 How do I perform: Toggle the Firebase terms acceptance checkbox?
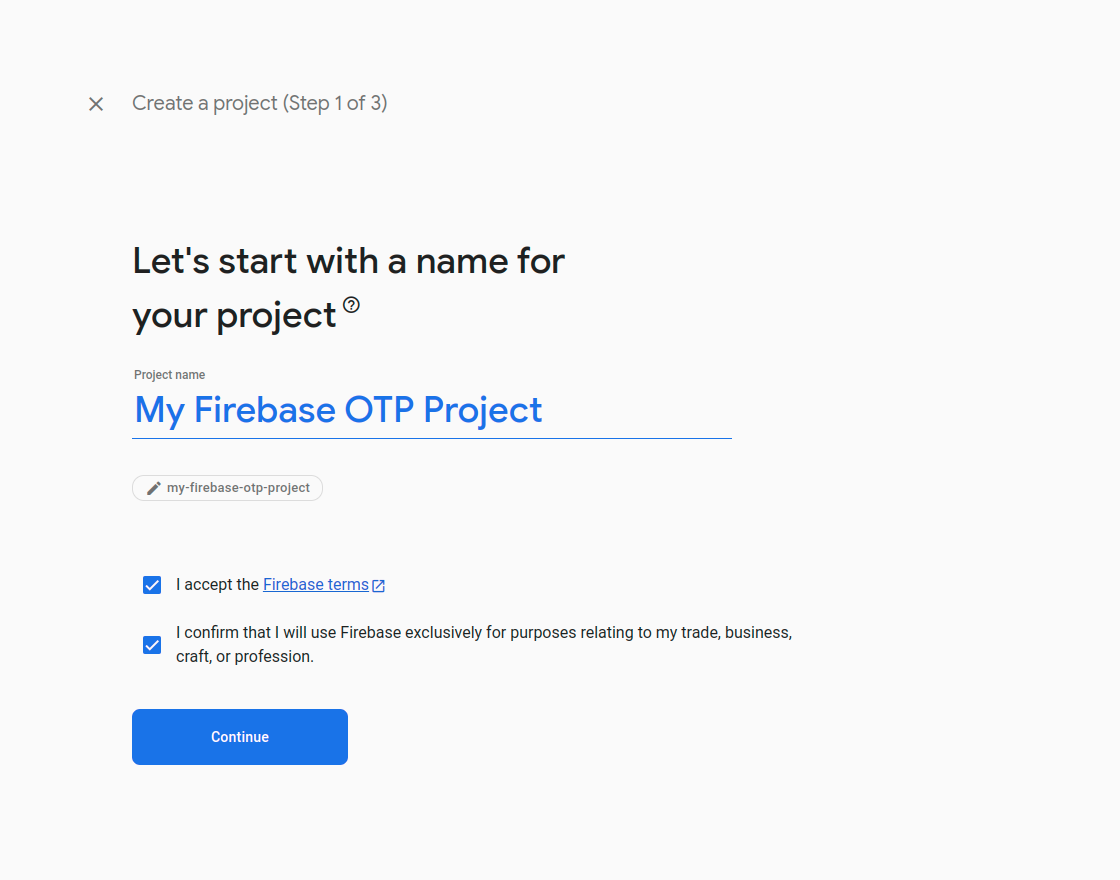(151, 584)
